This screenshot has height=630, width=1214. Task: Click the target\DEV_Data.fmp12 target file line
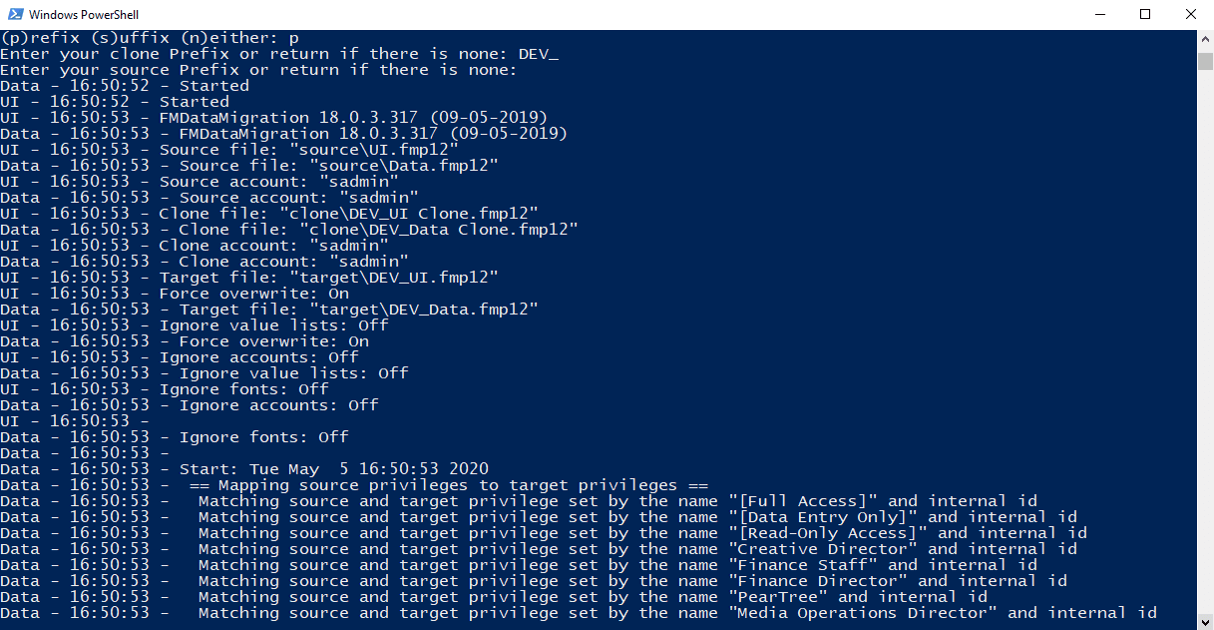[270, 310]
